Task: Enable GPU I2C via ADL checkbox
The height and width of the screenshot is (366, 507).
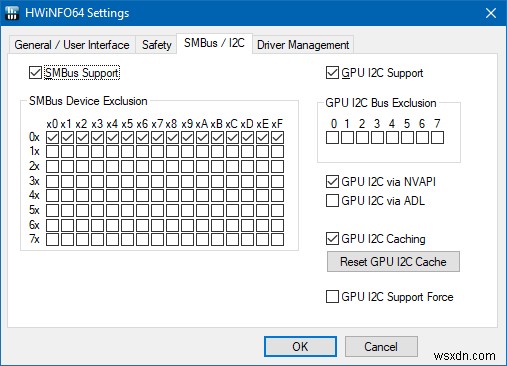Action: (x=332, y=201)
